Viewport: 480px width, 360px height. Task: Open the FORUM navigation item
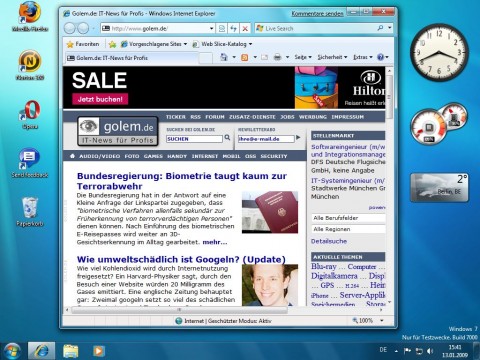[215, 117]
